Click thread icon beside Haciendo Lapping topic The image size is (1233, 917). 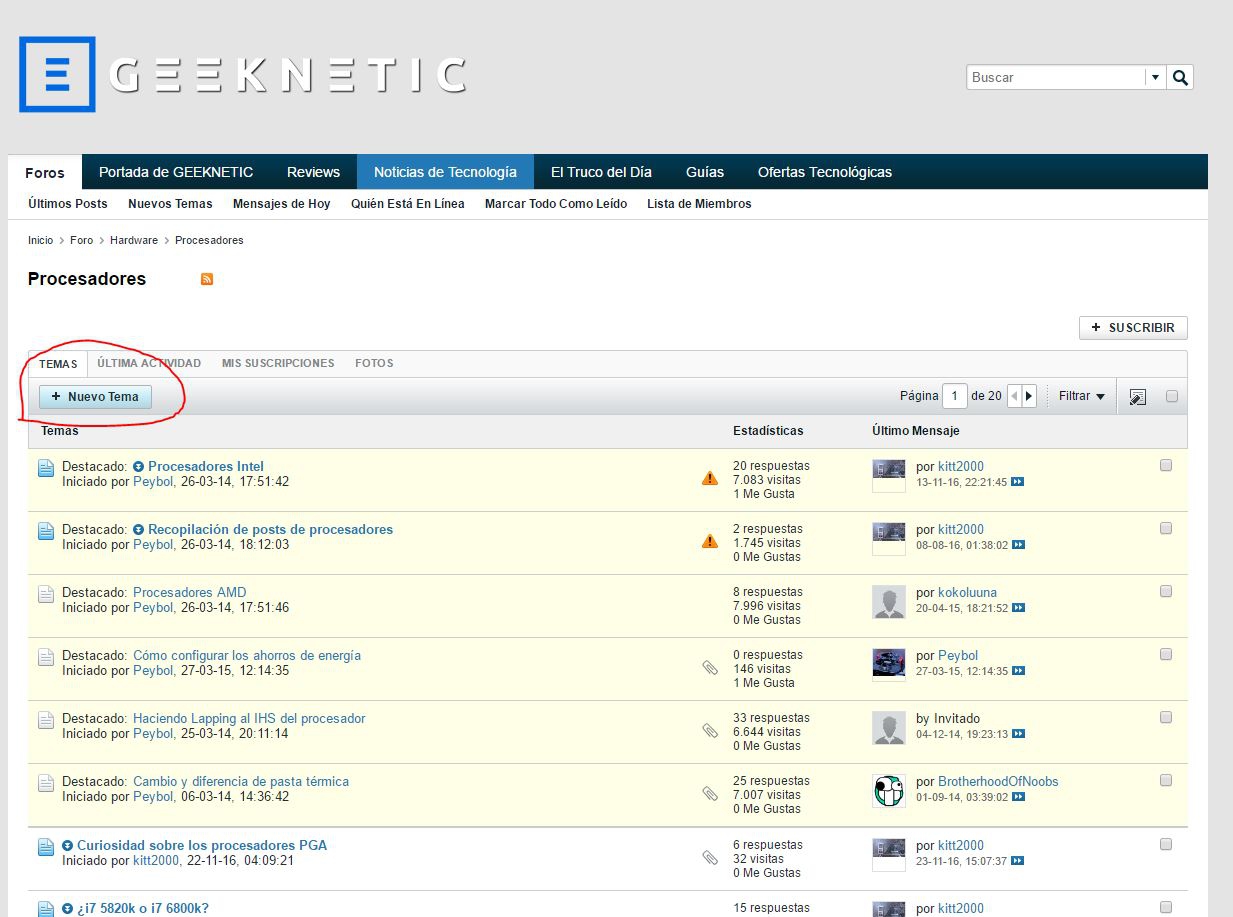click(46, 720)
